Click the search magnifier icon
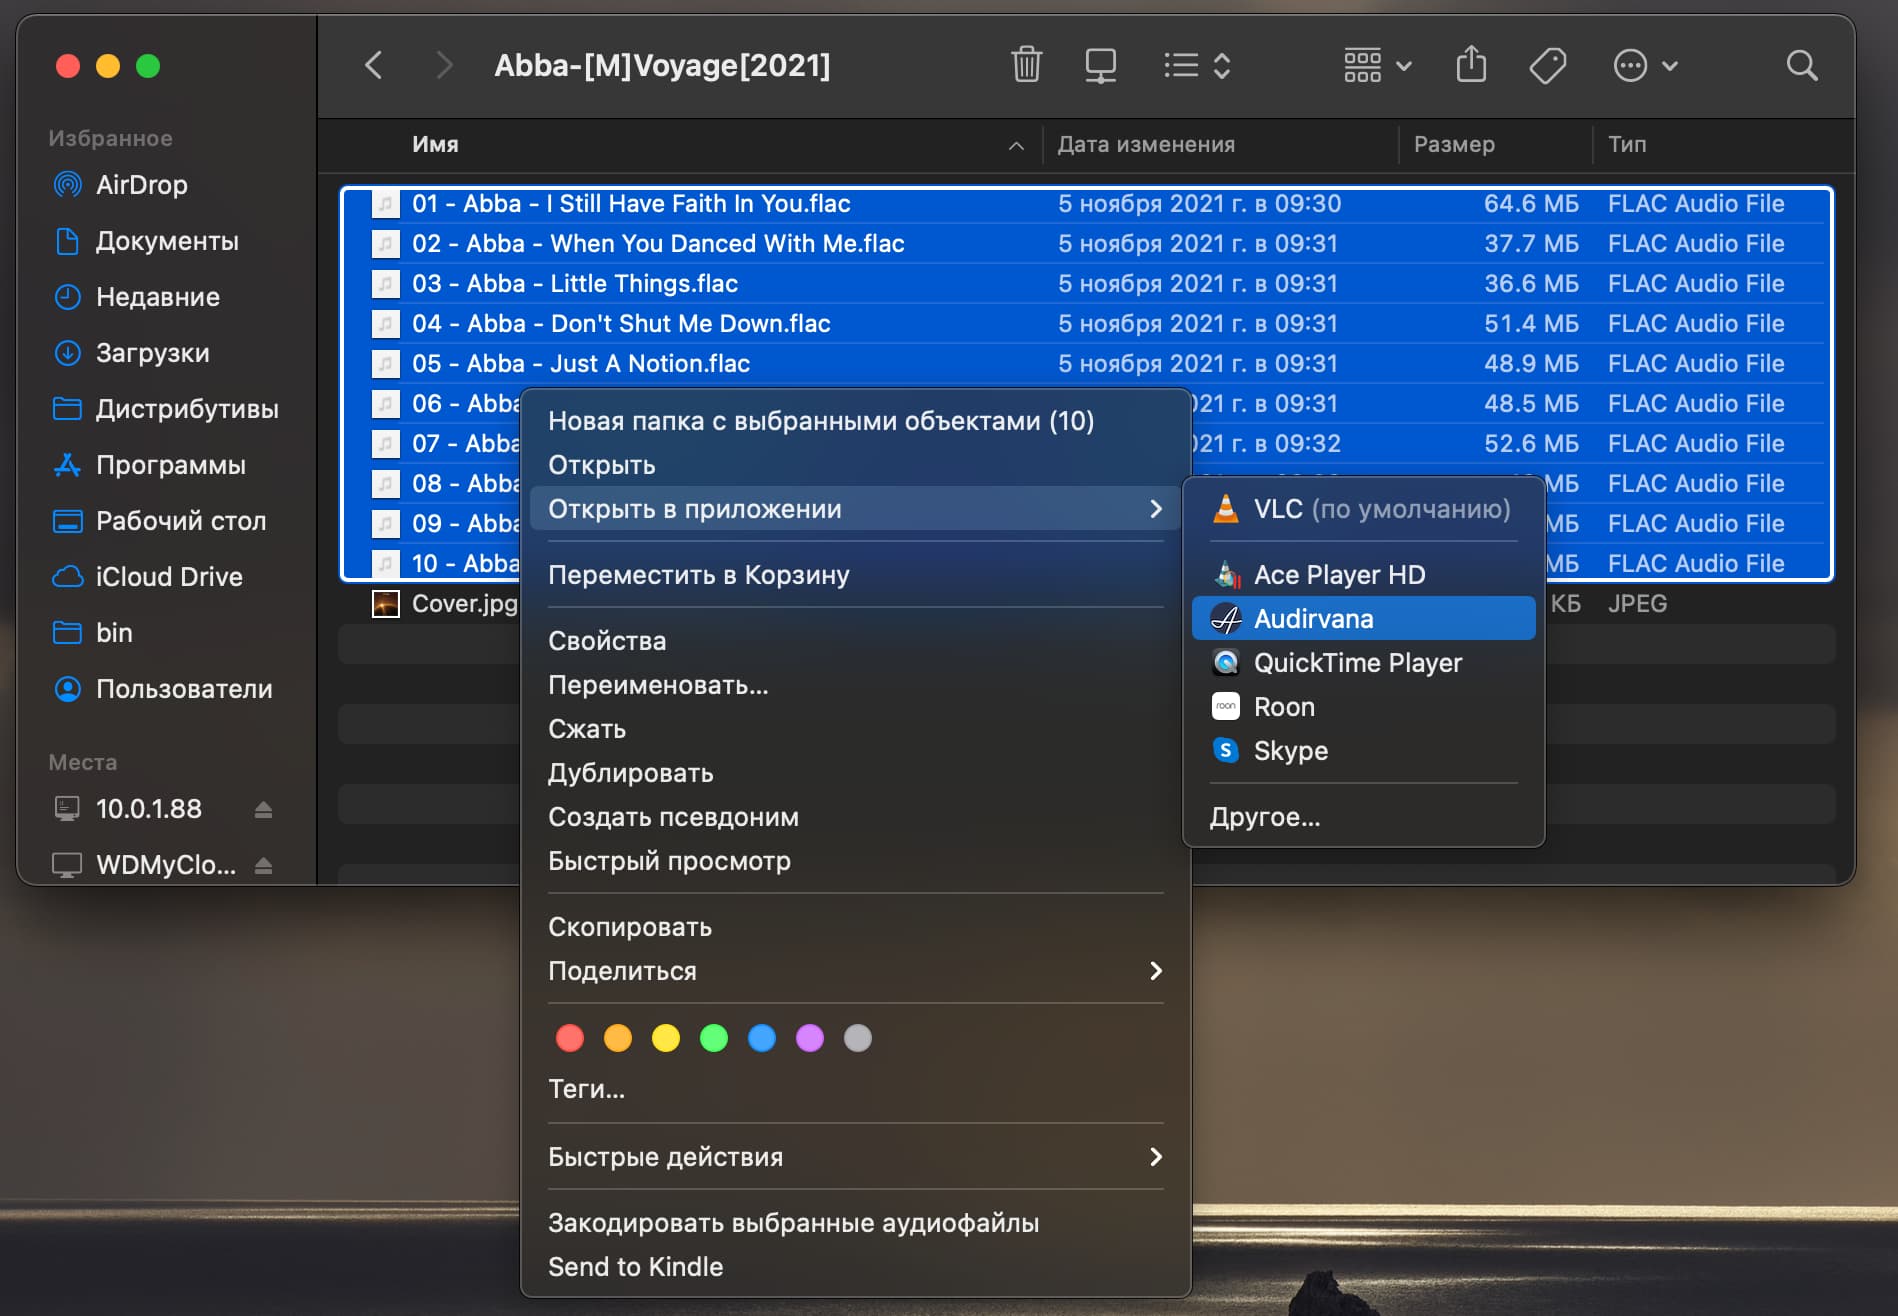This screenshot has width=1898, height=1316. (1801, 66)
